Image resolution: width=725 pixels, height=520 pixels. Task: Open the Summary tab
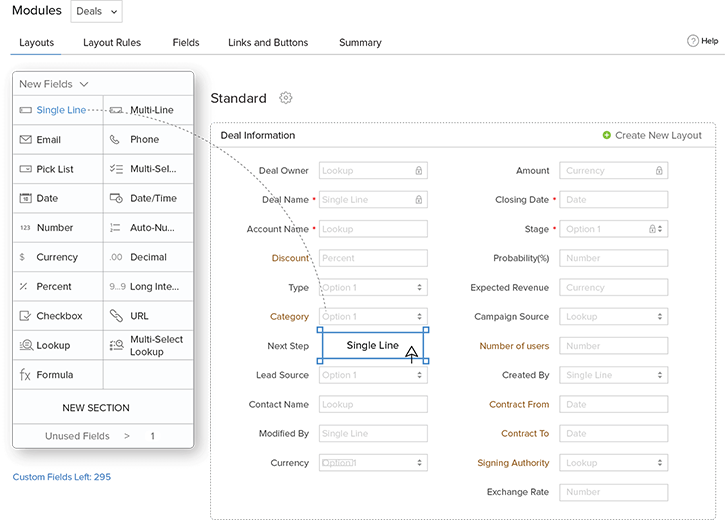[x=360, y=43]
